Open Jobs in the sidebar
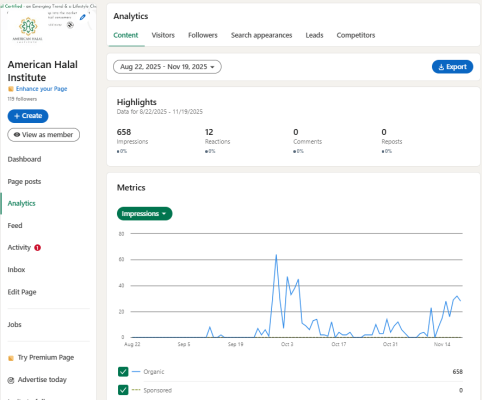This screenshot has width=482, height=400. click(14, 325)
